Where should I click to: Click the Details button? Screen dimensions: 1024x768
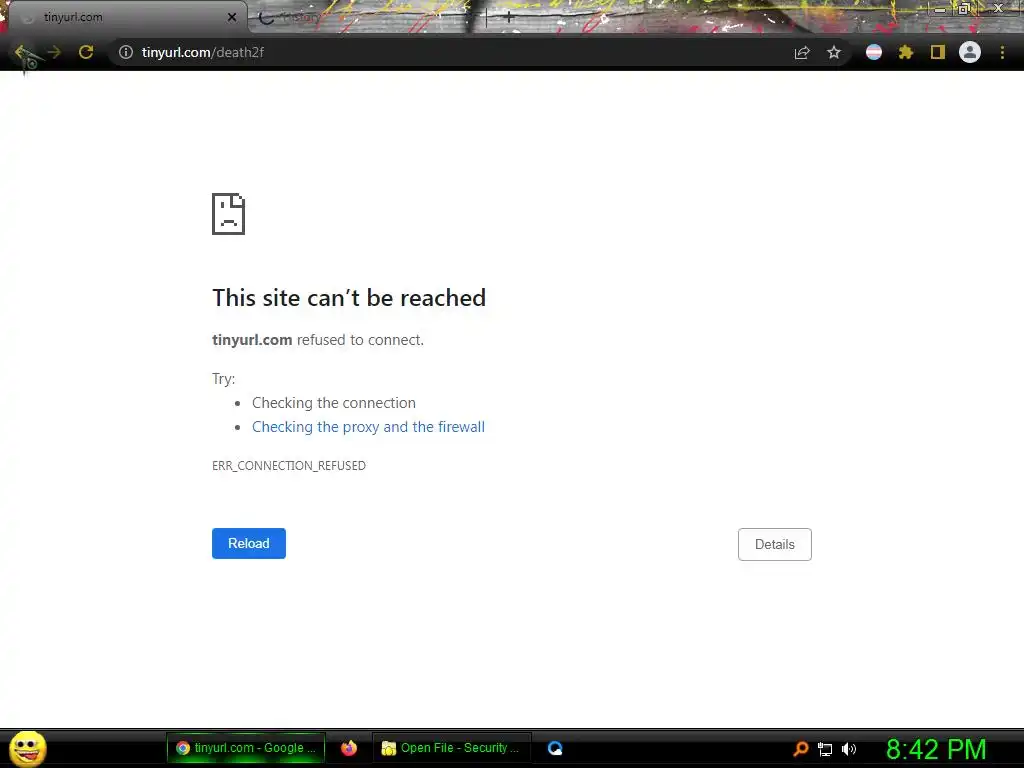click(x=775, y=545)
